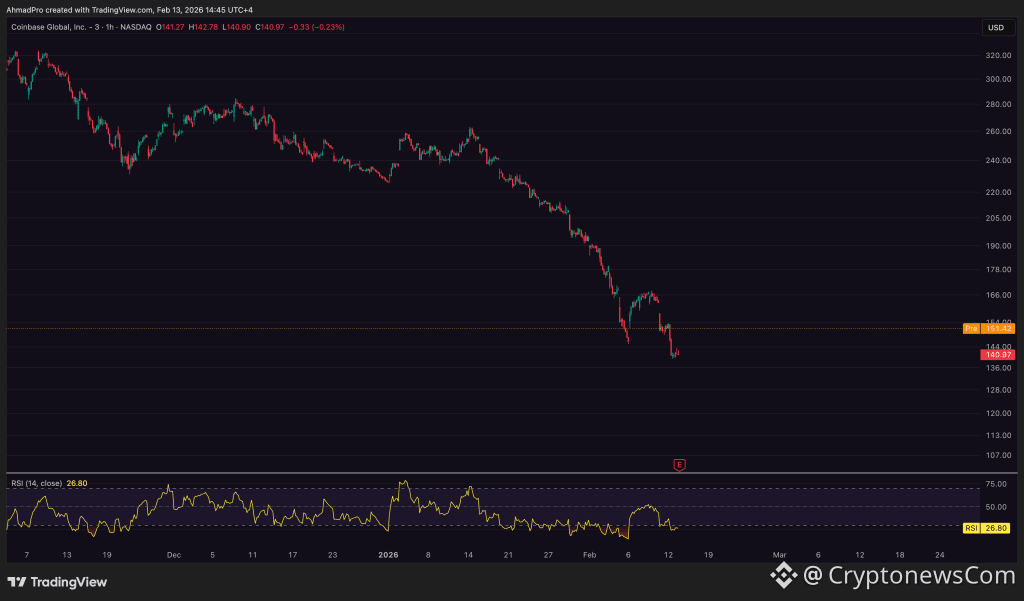
Task: Click the earnings 'E' marker icon
Action: [x=679, y=465]
